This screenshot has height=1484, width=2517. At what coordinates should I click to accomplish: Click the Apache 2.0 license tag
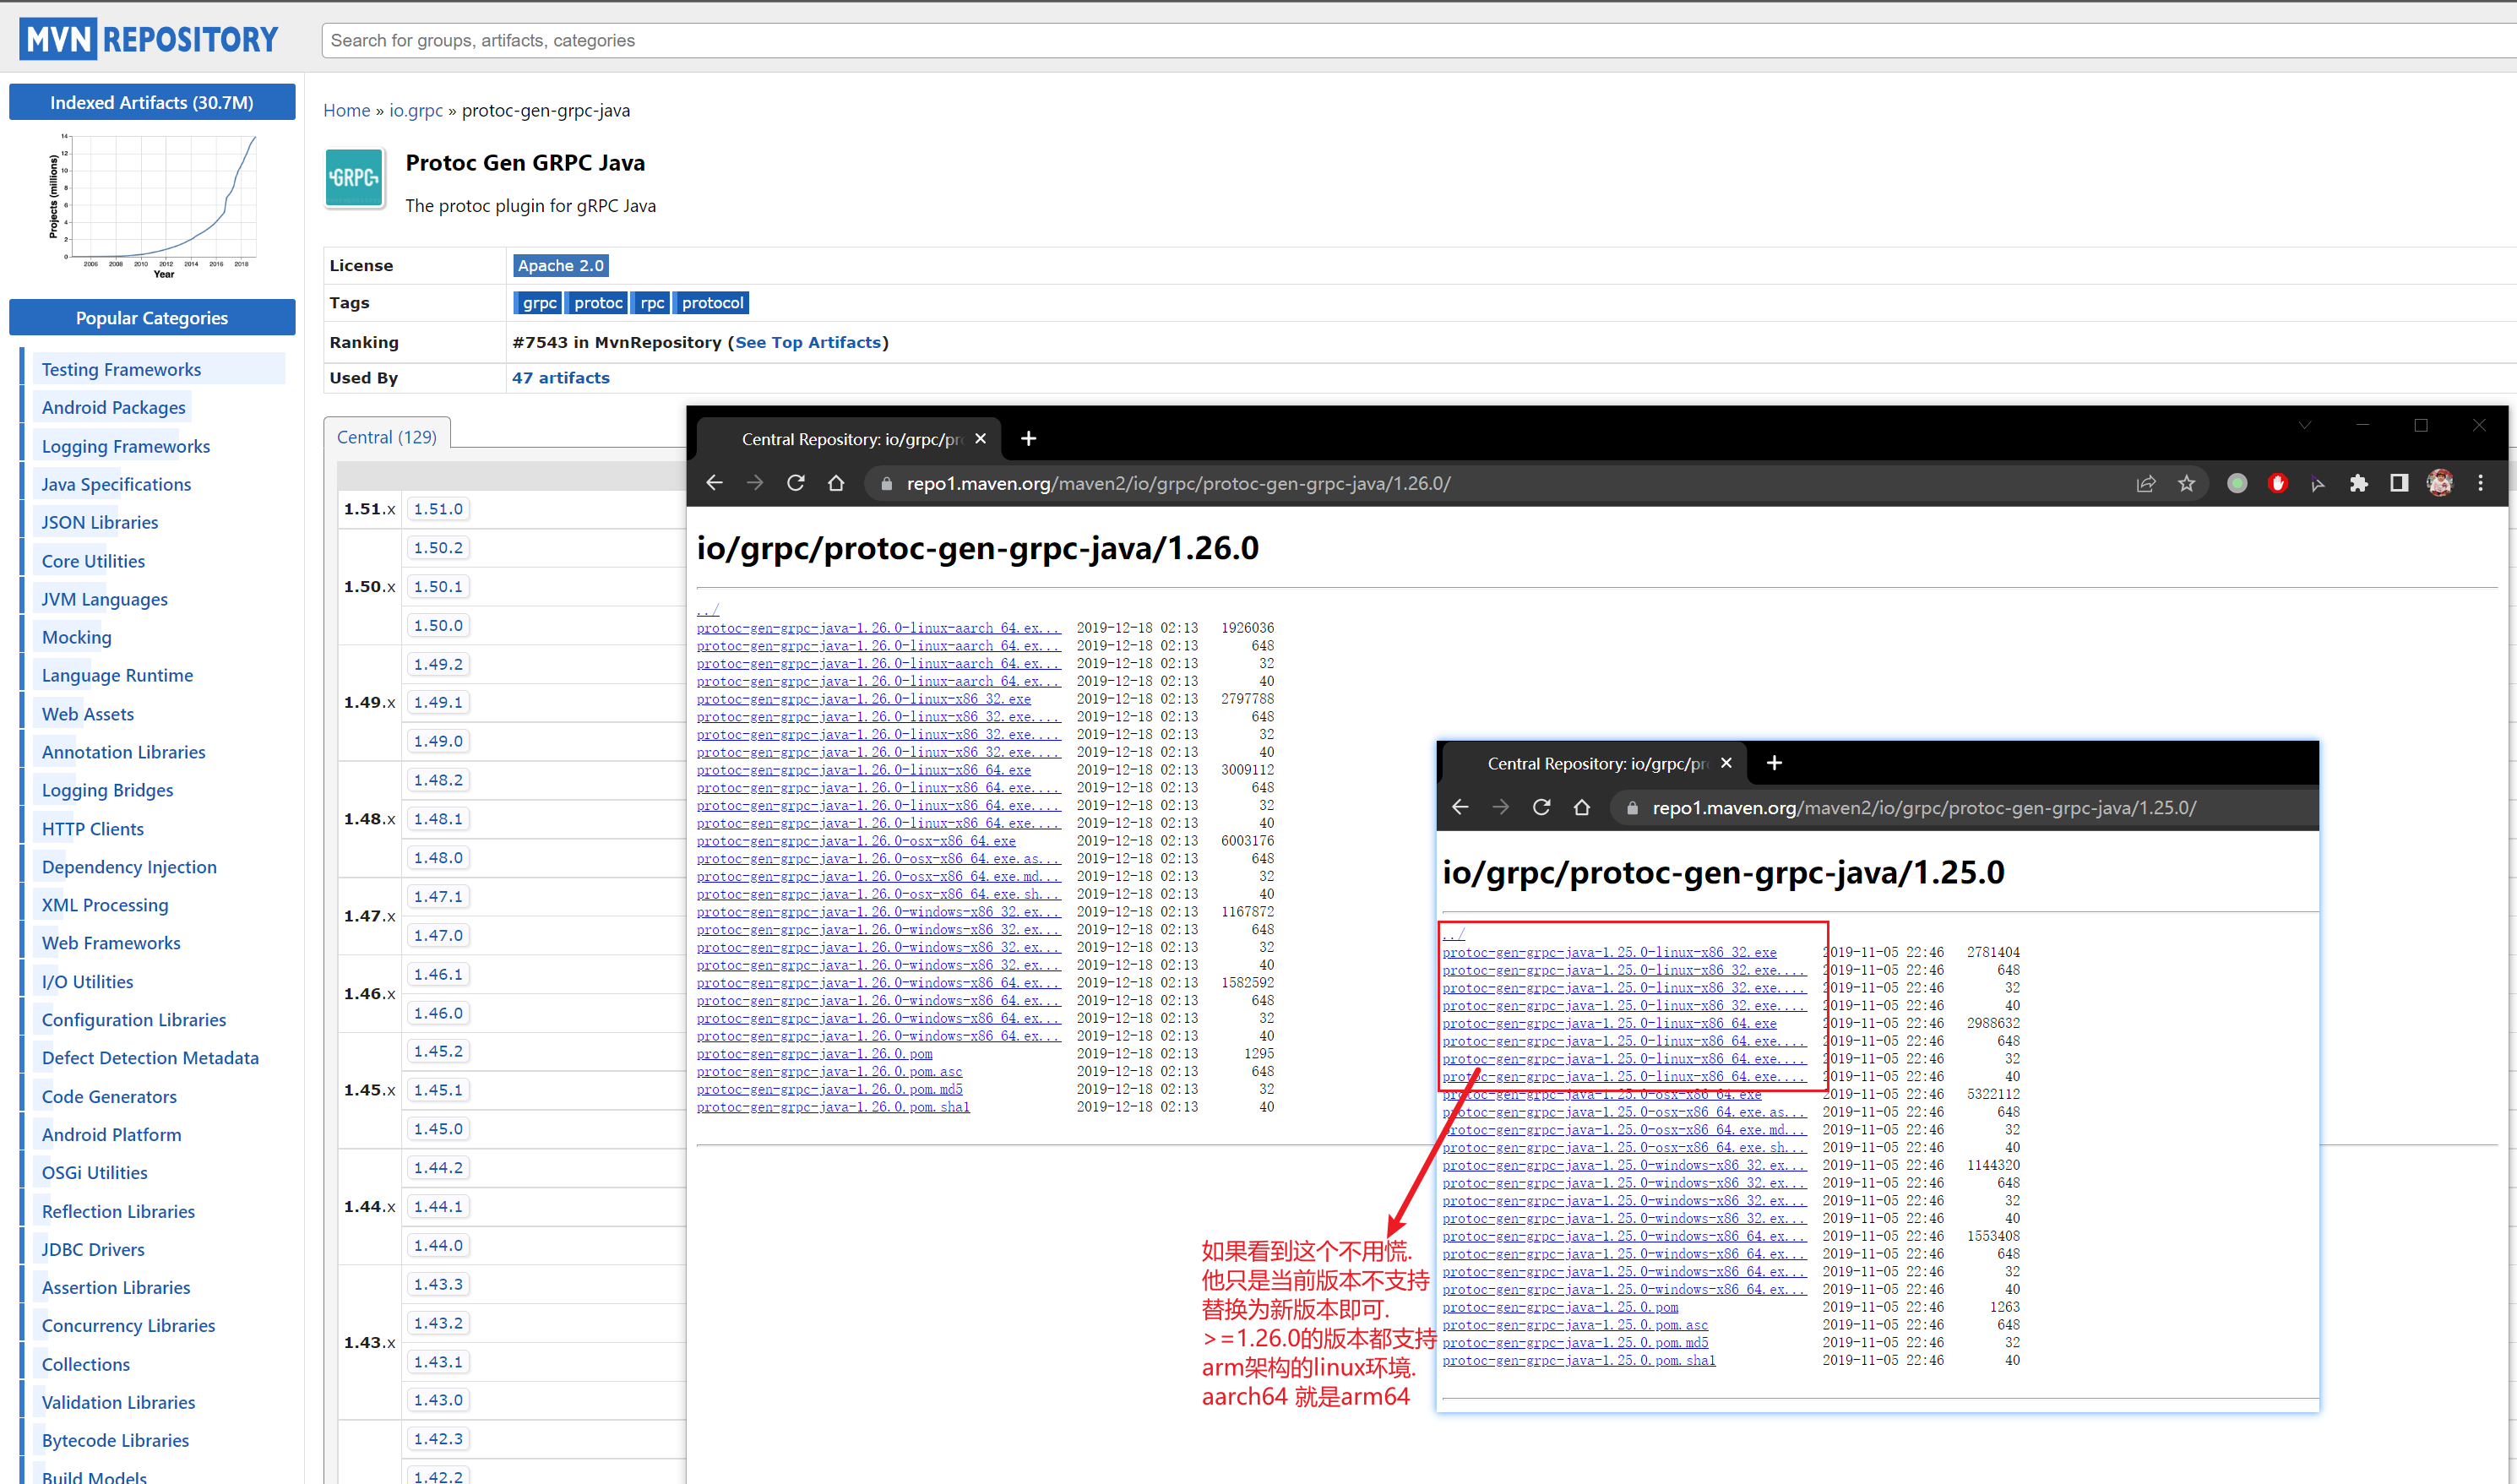click(560, 266)
